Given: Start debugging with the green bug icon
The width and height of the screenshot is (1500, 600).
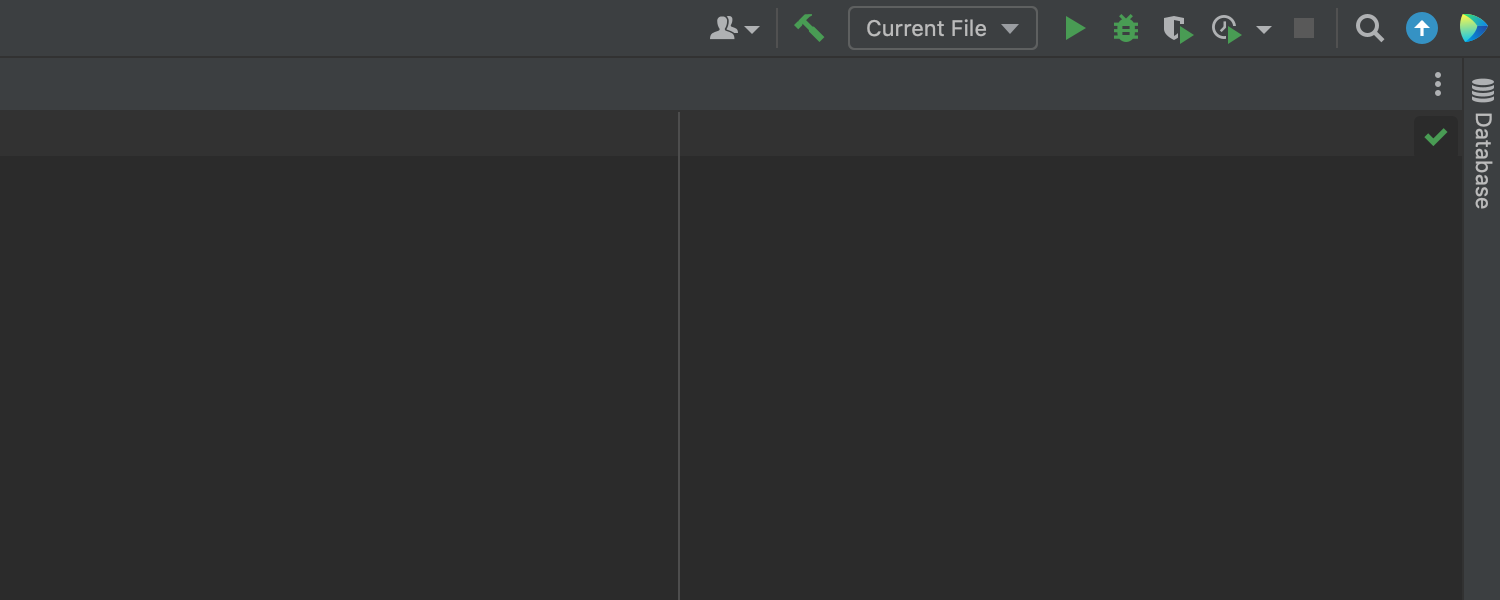Looking at the screenshot, I should tap(1126, 28).
